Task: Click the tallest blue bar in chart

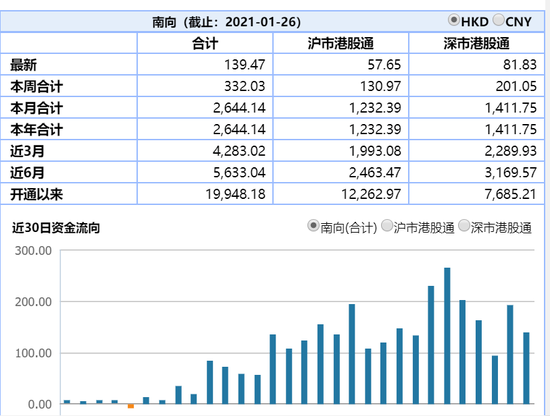Action: [447, 336]
